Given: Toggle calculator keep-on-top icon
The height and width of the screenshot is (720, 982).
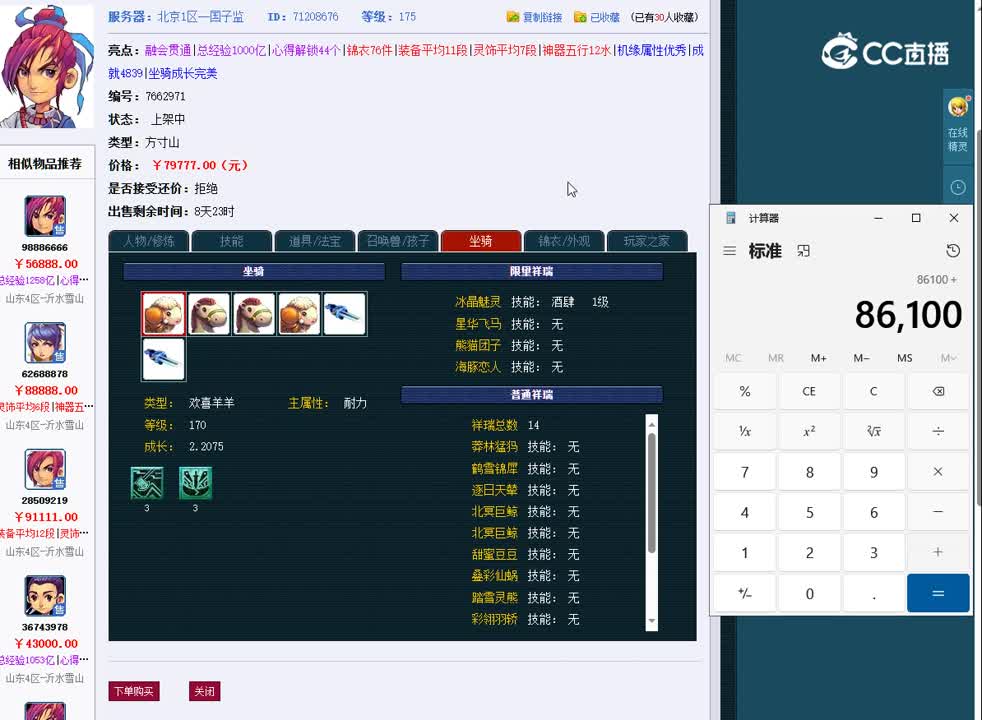Looking at the screenshot, I should 804,251.
